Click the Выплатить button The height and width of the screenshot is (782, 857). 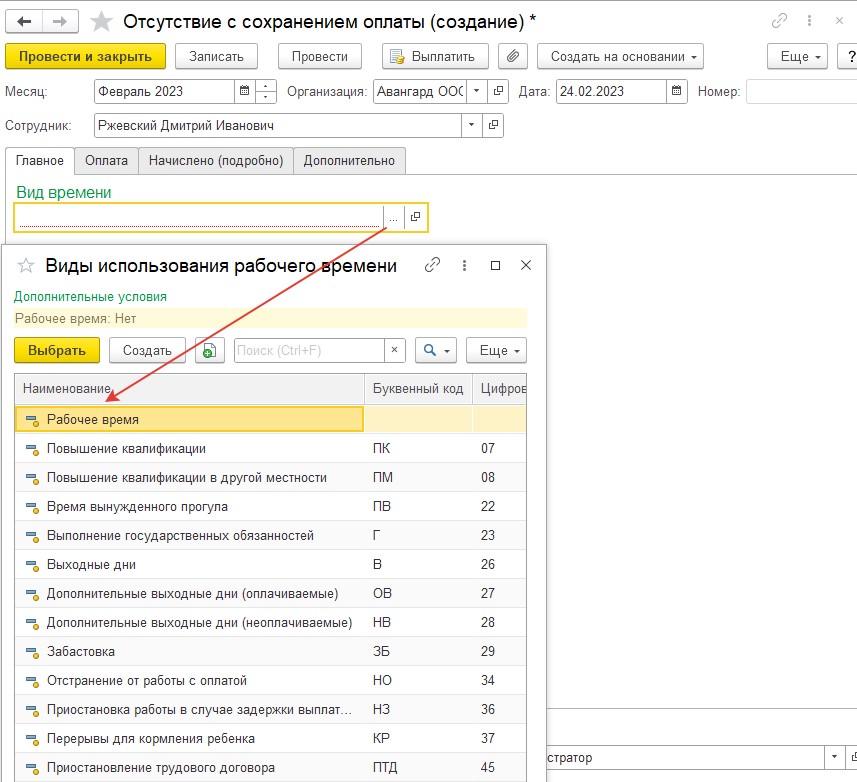(x=435, y=56)
